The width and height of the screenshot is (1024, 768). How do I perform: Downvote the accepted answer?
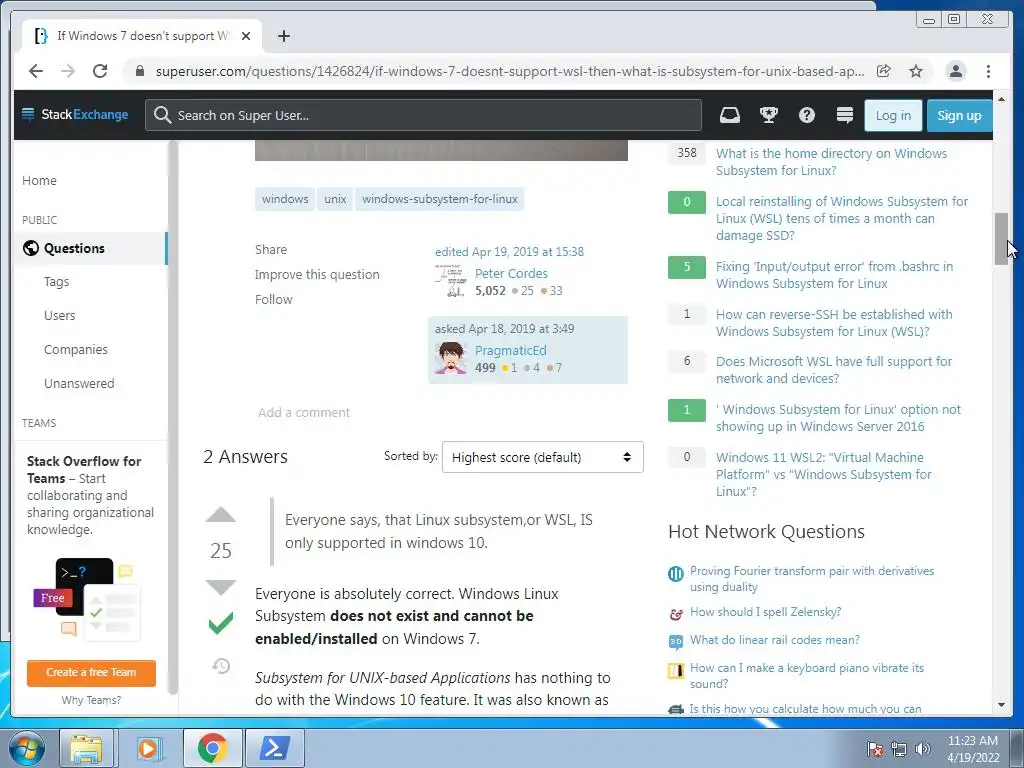point(221,587)
